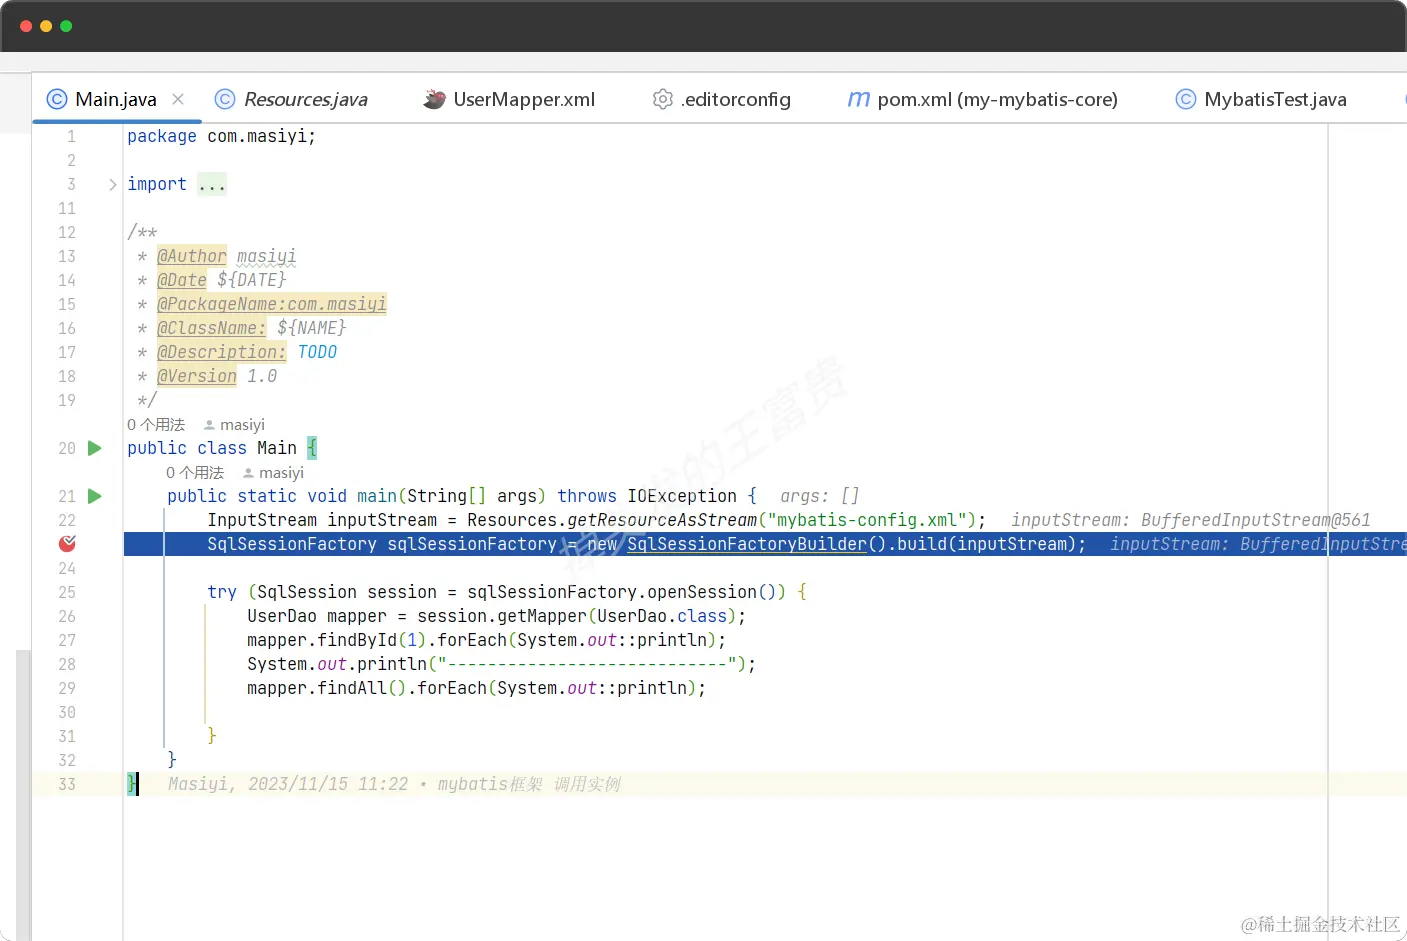Click the @PackageName:com.masiyi Javadoc text
Viewport: 1407px width, 941px height.
click(272, 304)
